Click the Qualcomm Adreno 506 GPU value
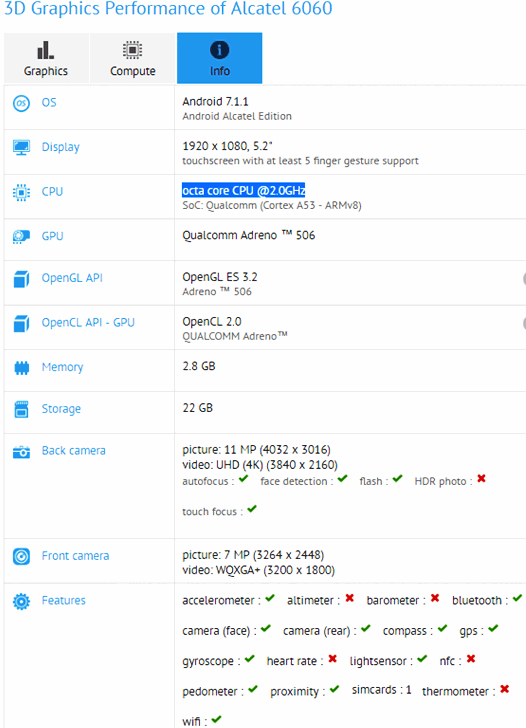 tap(249, 235)
